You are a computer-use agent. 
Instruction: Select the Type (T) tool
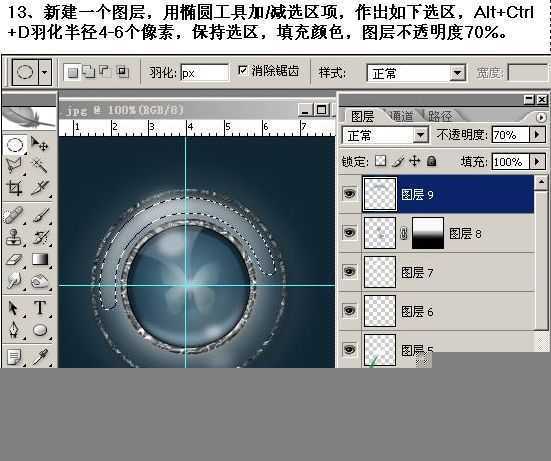[x=40, y=307]
